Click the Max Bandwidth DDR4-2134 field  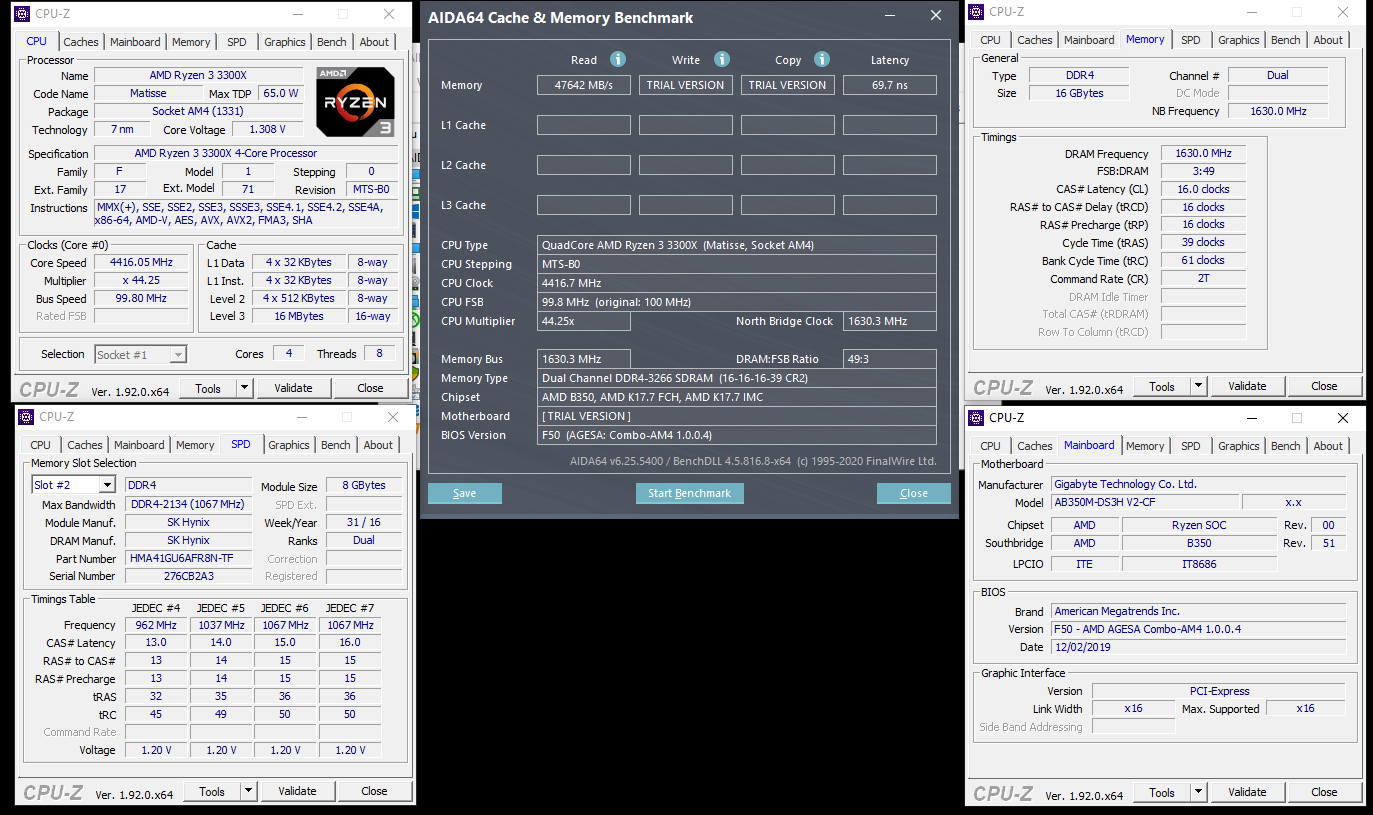(188, 505)
